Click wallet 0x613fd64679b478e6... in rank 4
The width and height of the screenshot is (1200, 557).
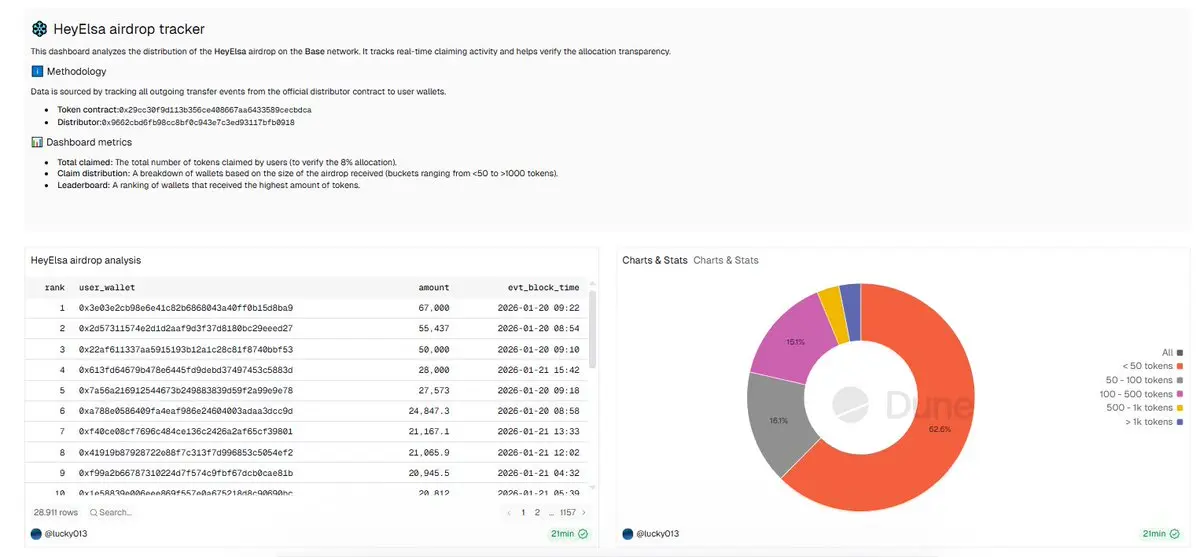pyautogui.click(x=186, y=370)
